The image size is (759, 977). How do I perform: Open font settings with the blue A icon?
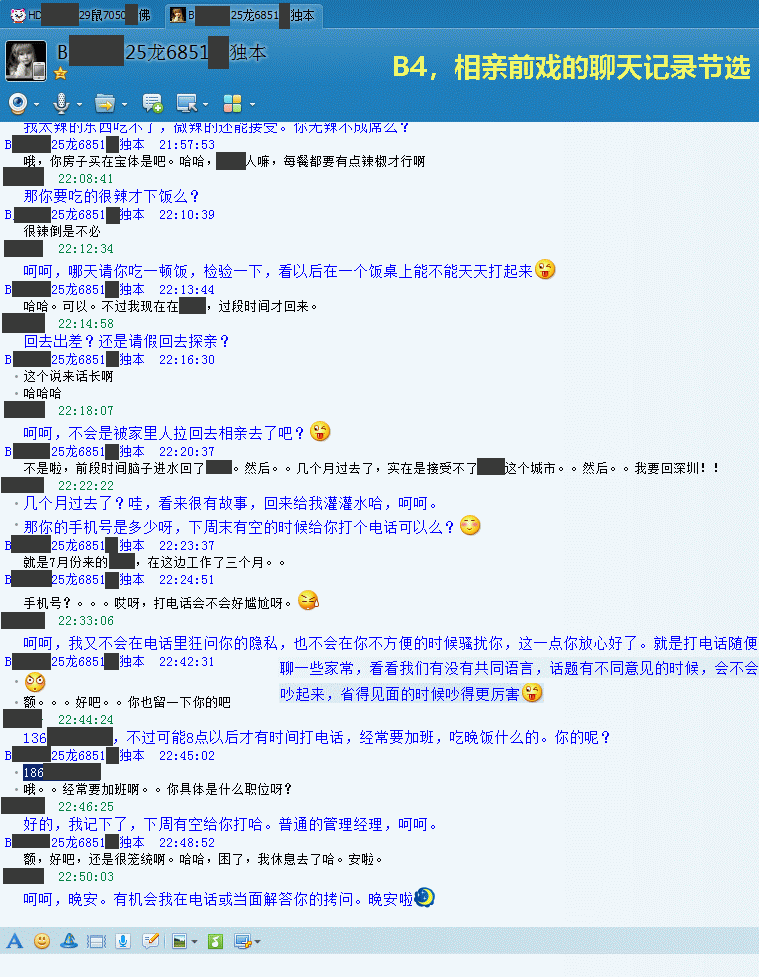click(15, 941)
